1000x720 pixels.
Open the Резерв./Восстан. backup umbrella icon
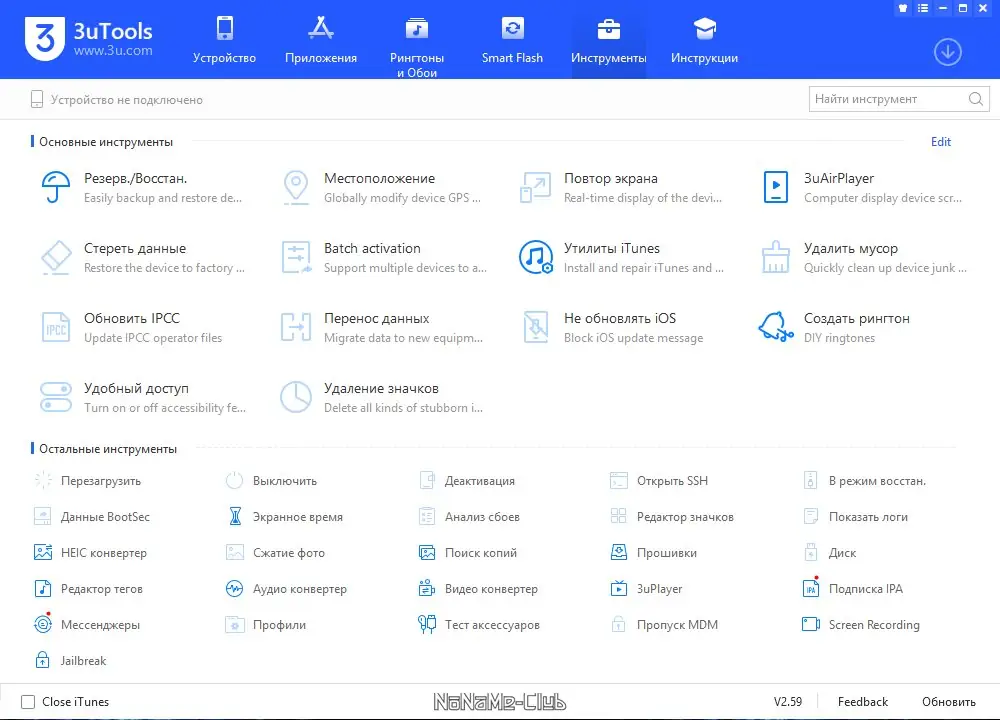(x=55, y=187)
